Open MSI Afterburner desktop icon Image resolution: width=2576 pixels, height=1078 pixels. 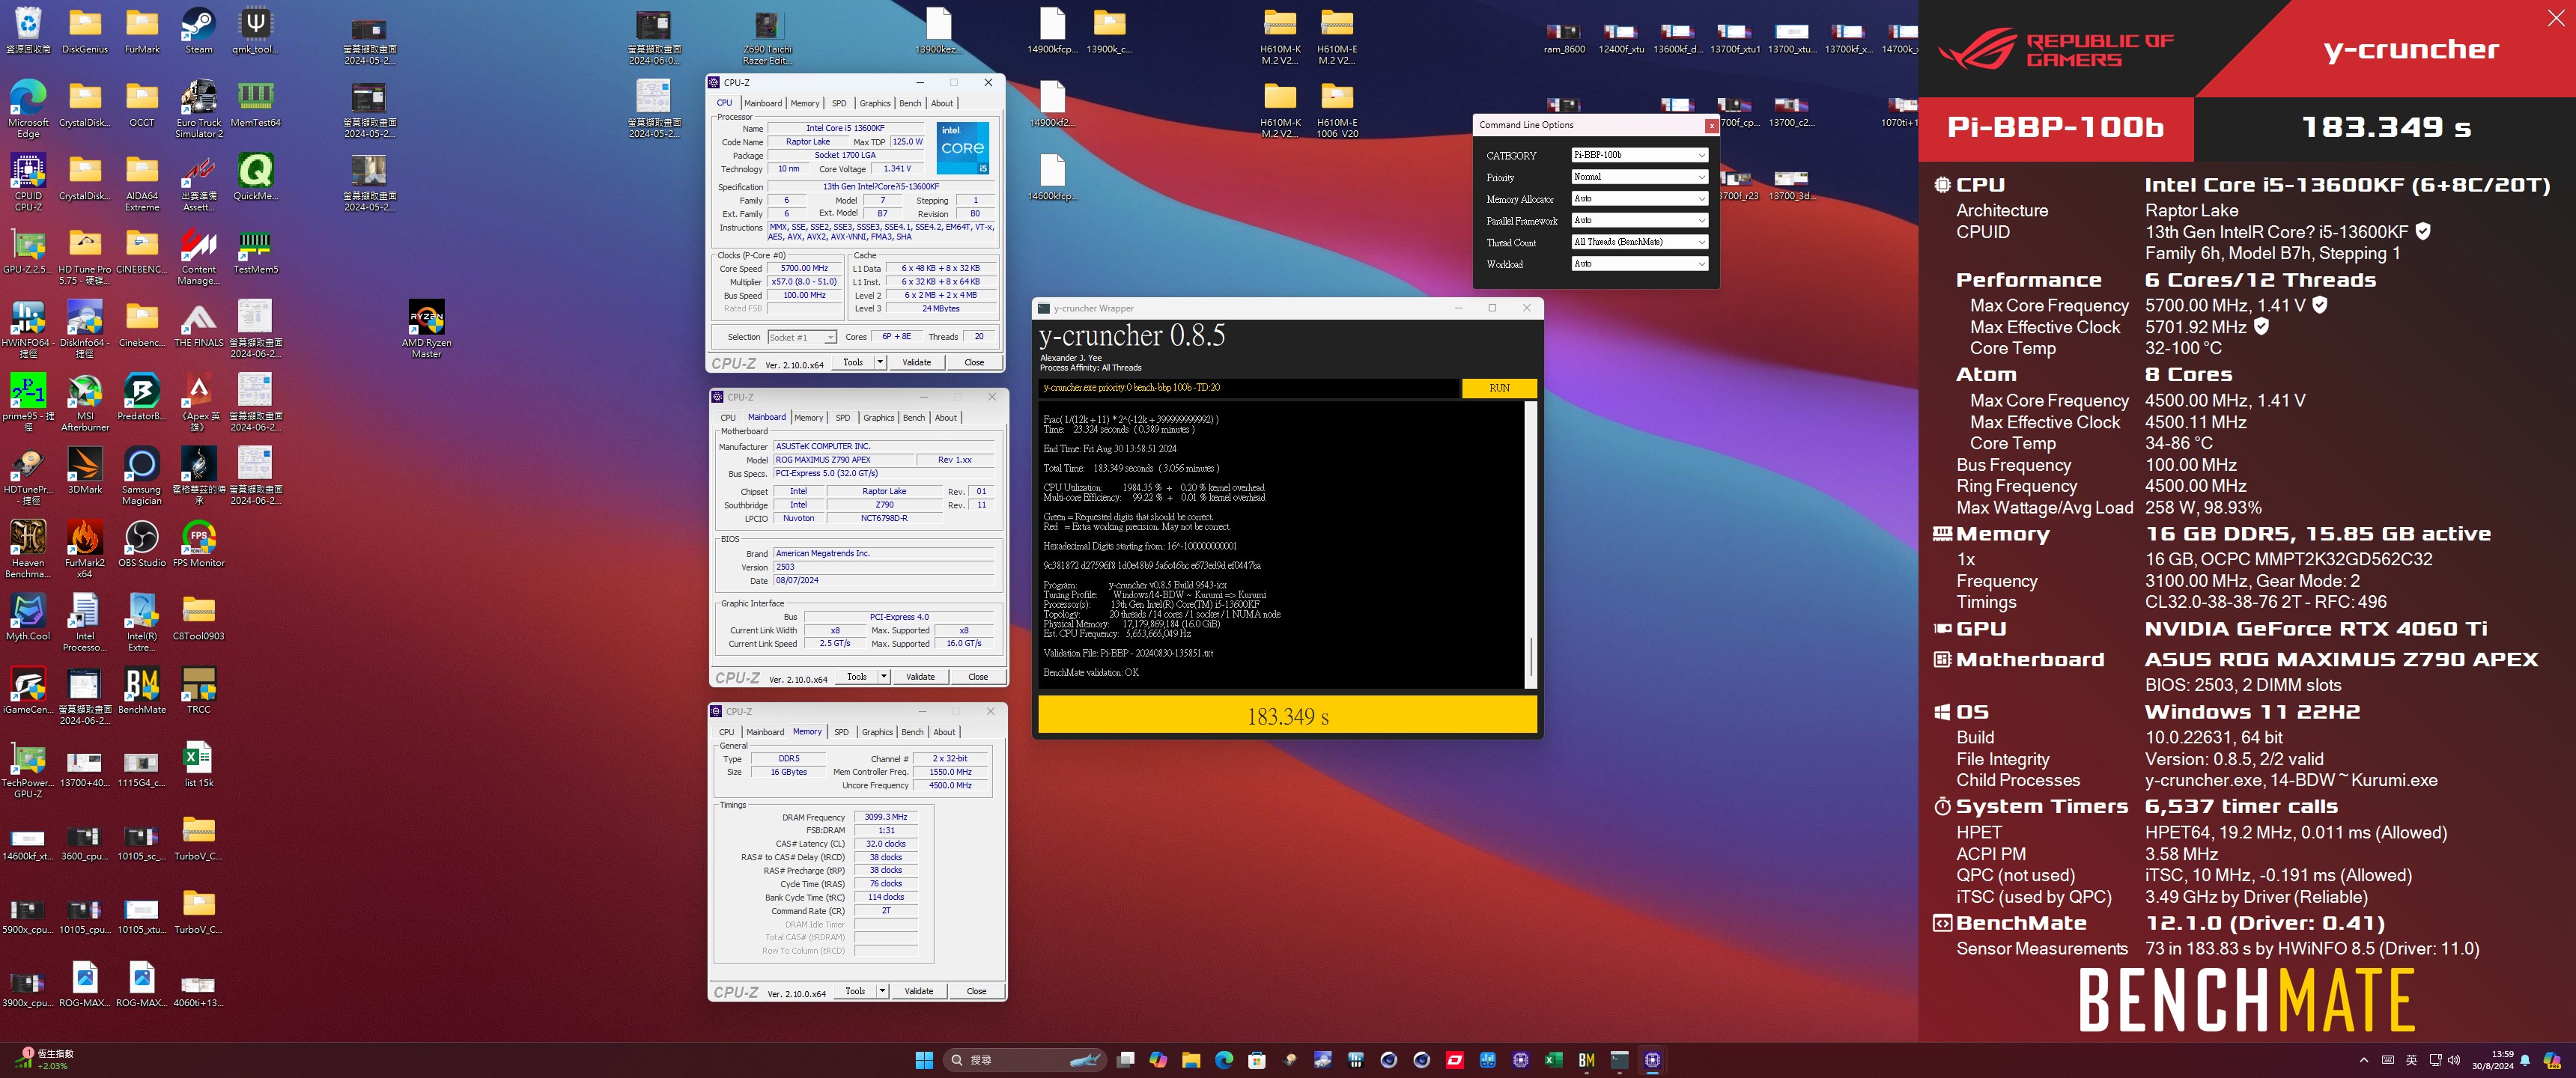[x=85, y=402]
